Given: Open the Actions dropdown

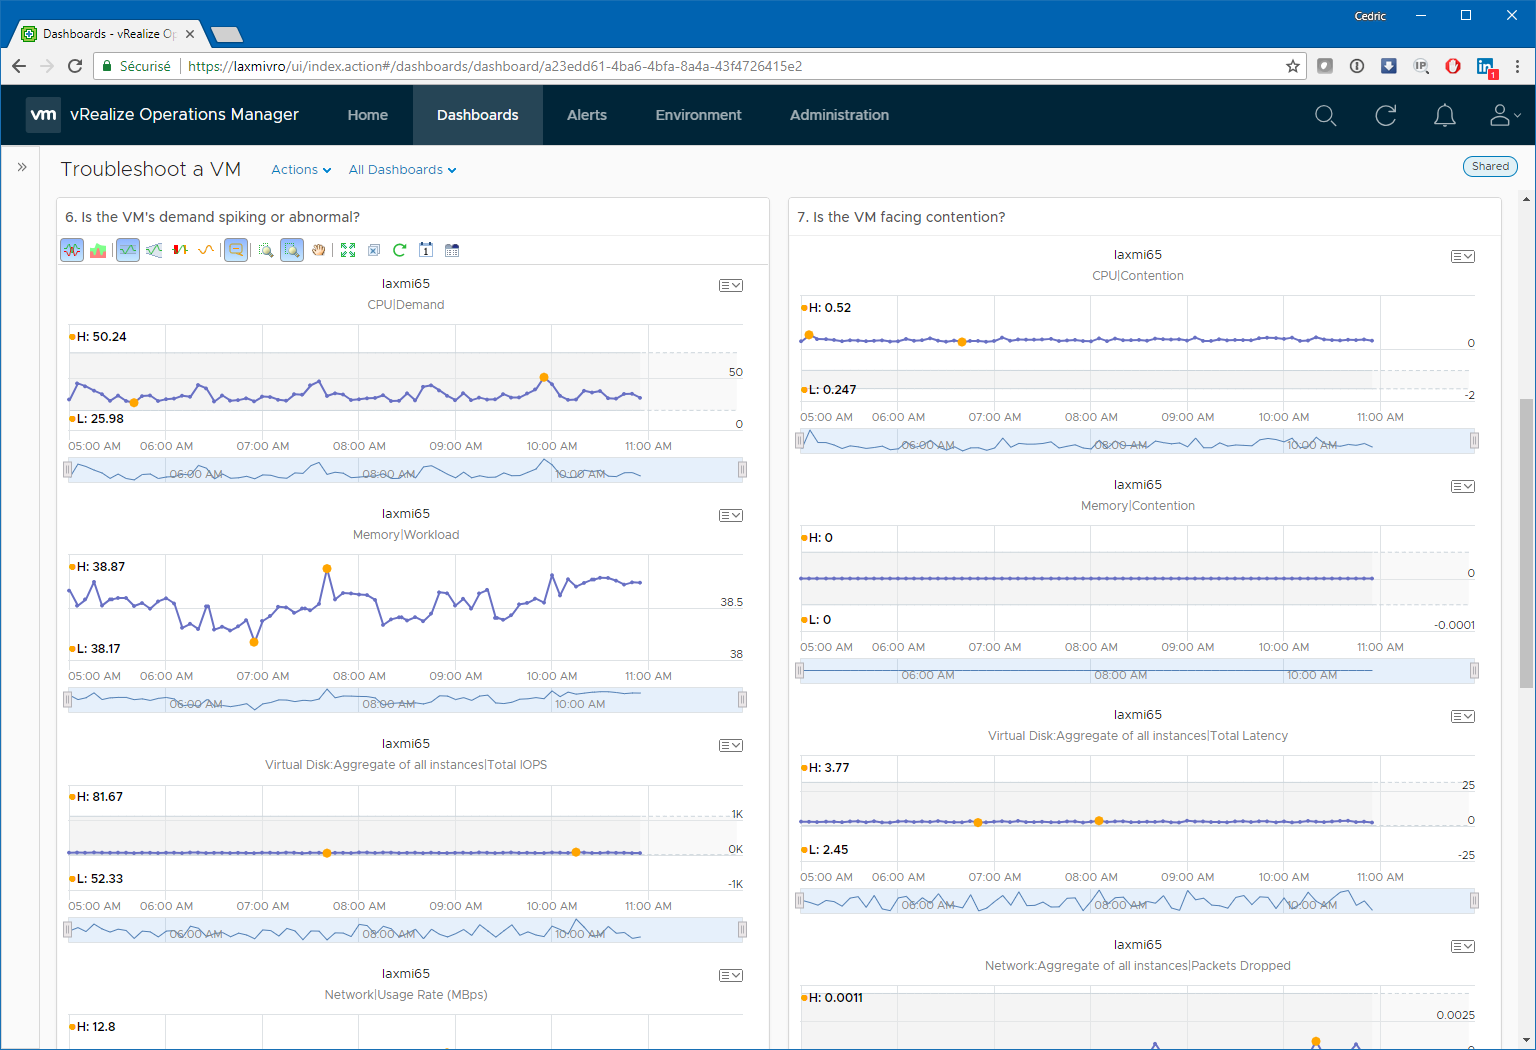Looking at the screenshot, I should 301,170.
